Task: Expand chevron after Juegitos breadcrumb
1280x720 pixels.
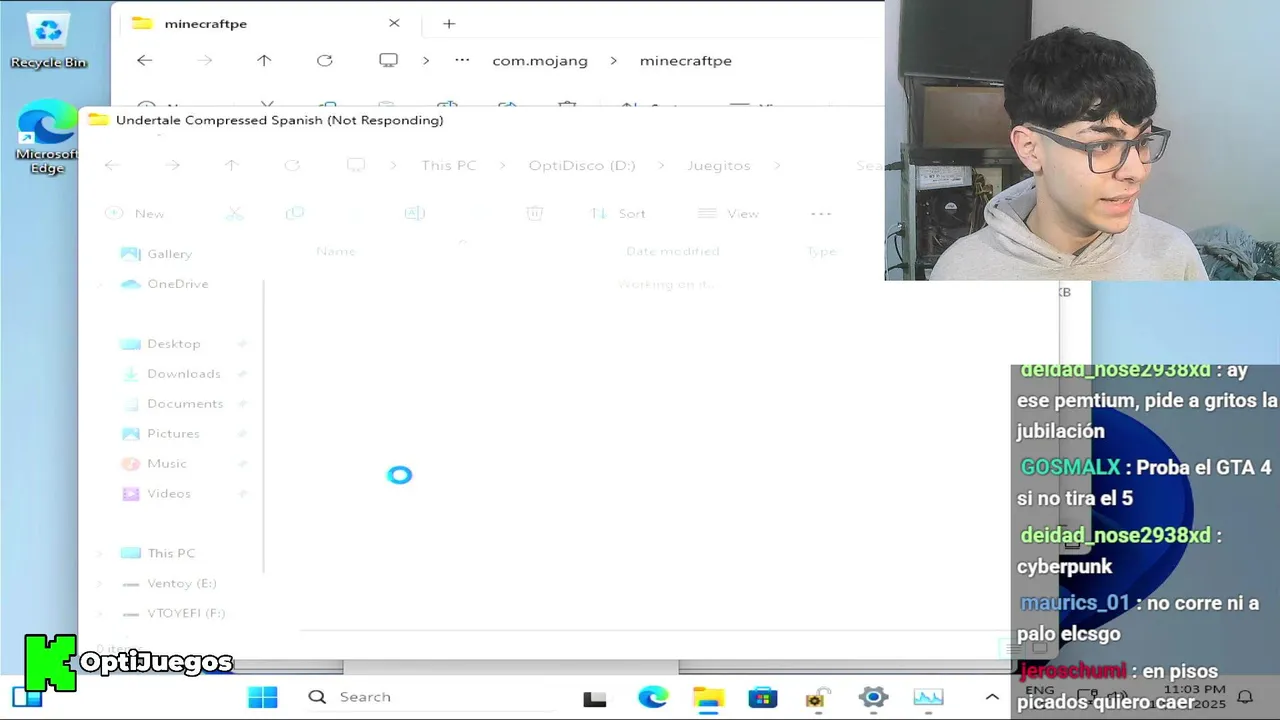Action: pos(777,165)
